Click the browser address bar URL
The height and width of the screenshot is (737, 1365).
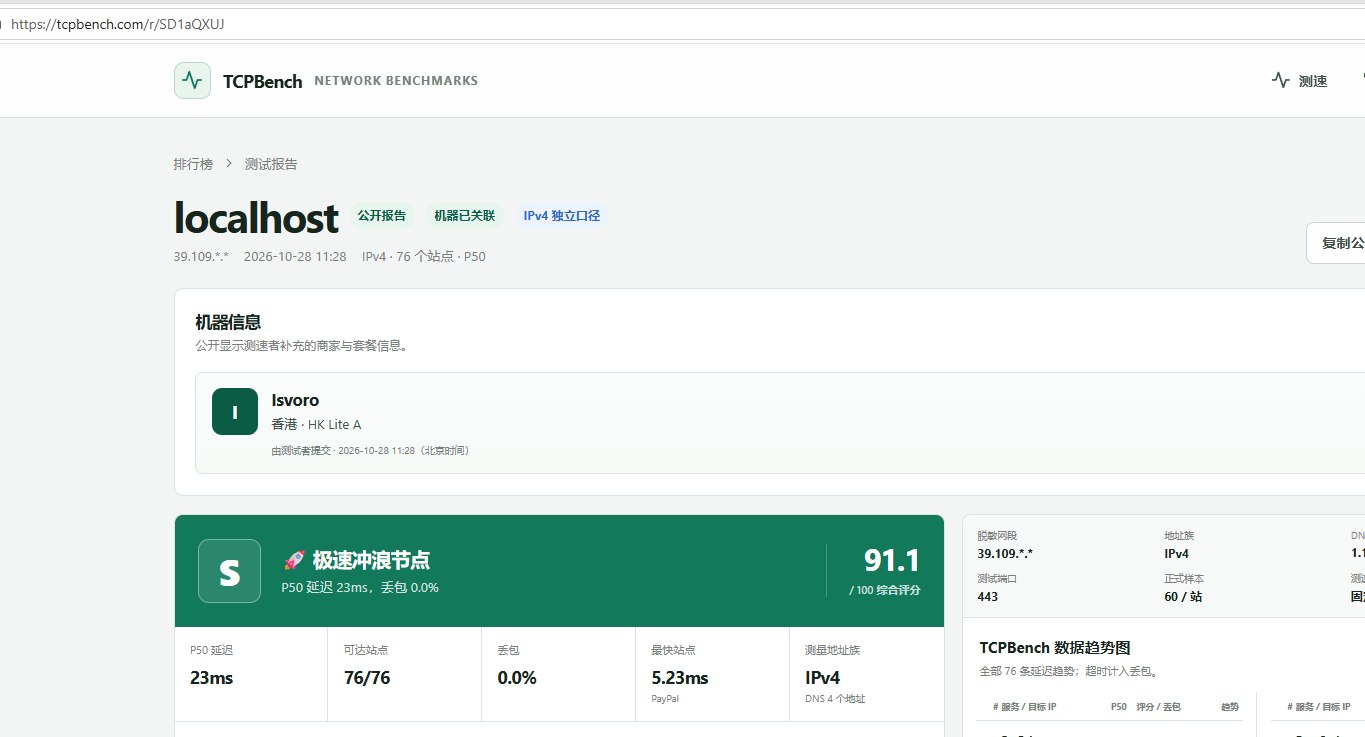click(118, 24)
